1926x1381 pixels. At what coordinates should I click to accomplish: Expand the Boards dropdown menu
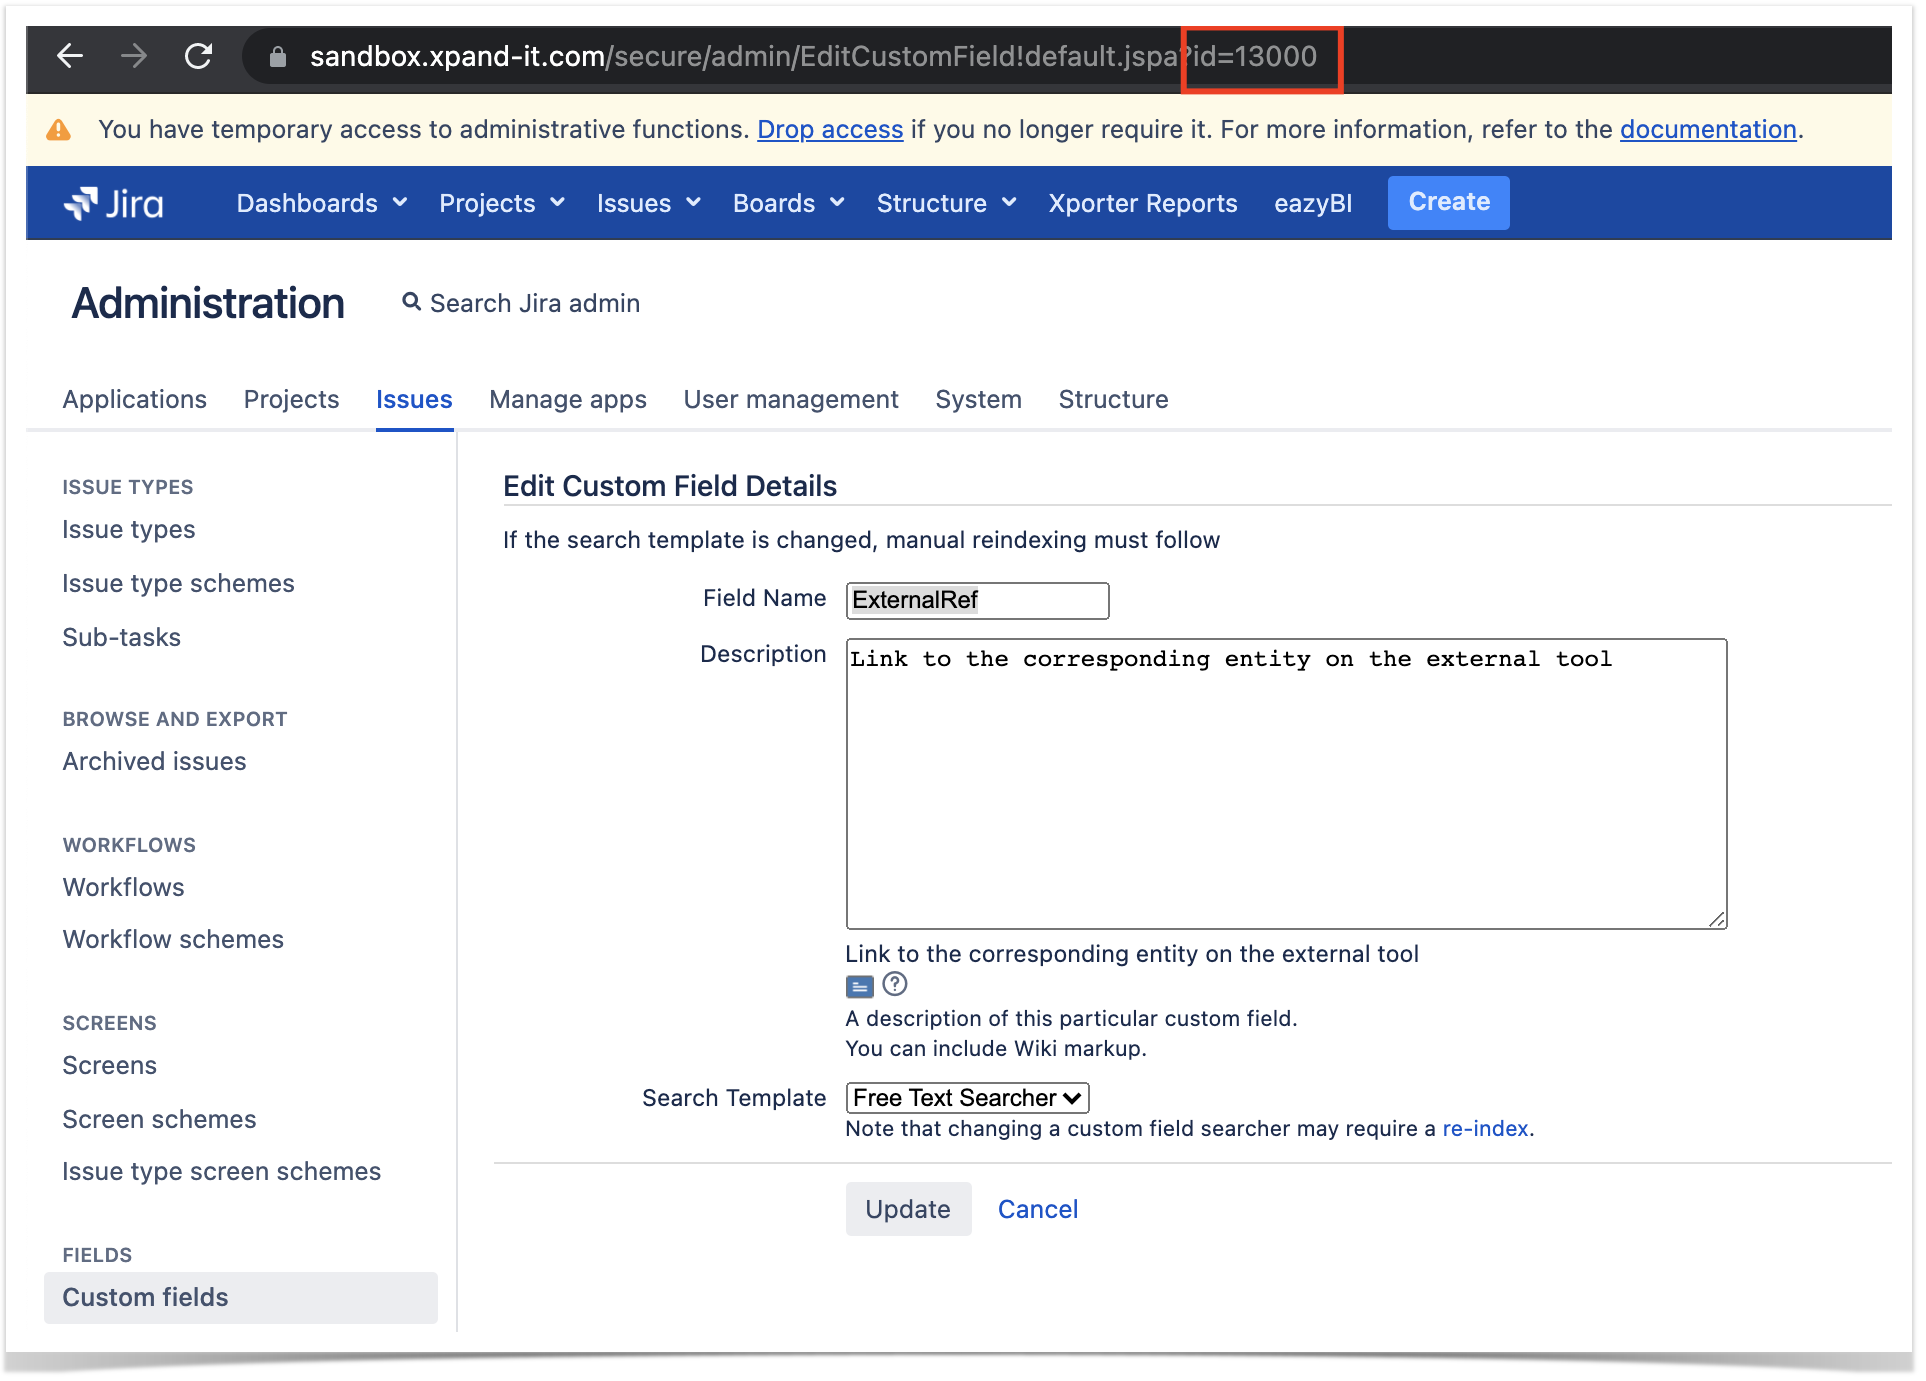point(789,203)
